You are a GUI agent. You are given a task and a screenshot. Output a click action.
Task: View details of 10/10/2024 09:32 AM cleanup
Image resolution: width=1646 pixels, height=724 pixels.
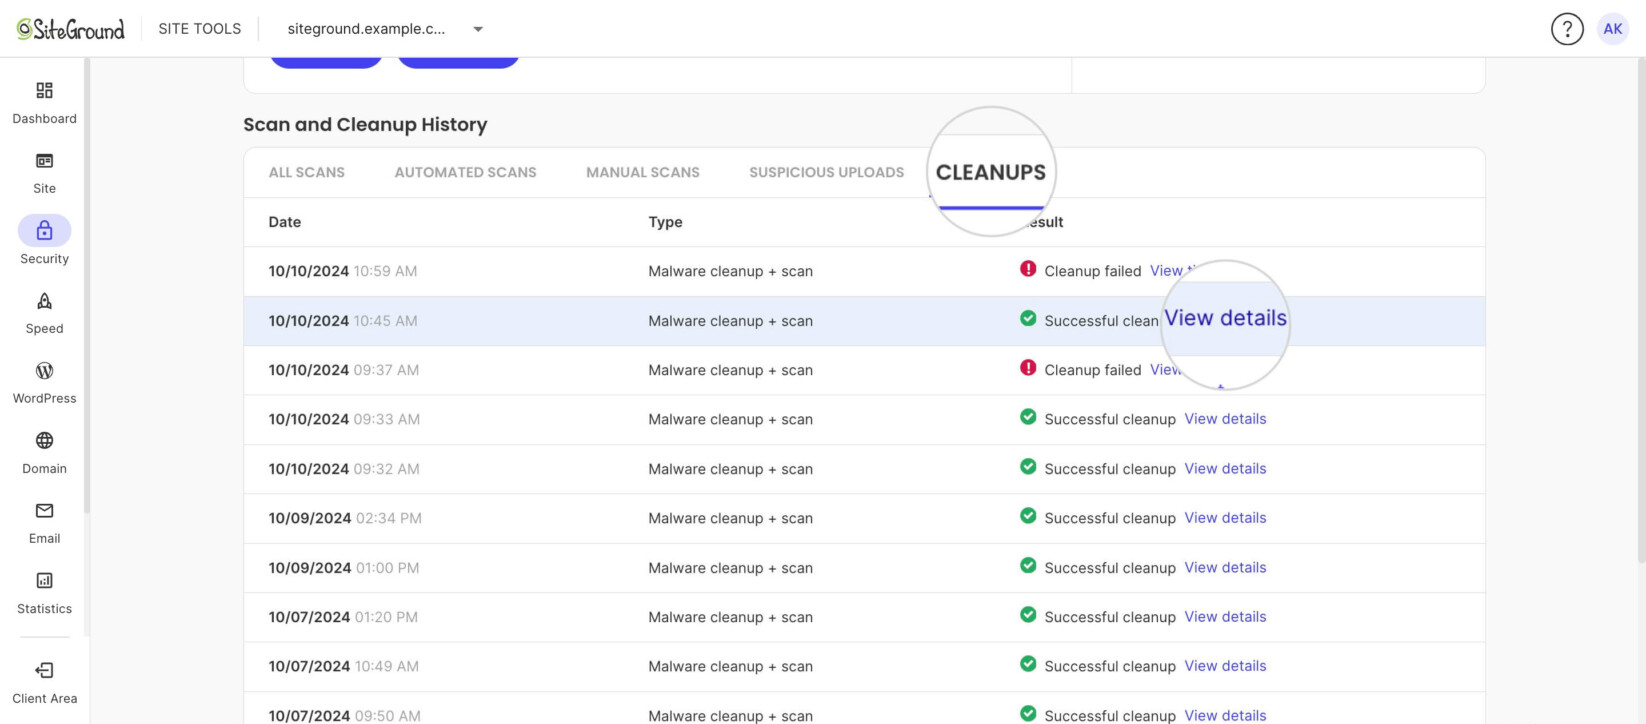pos(1225,469)
